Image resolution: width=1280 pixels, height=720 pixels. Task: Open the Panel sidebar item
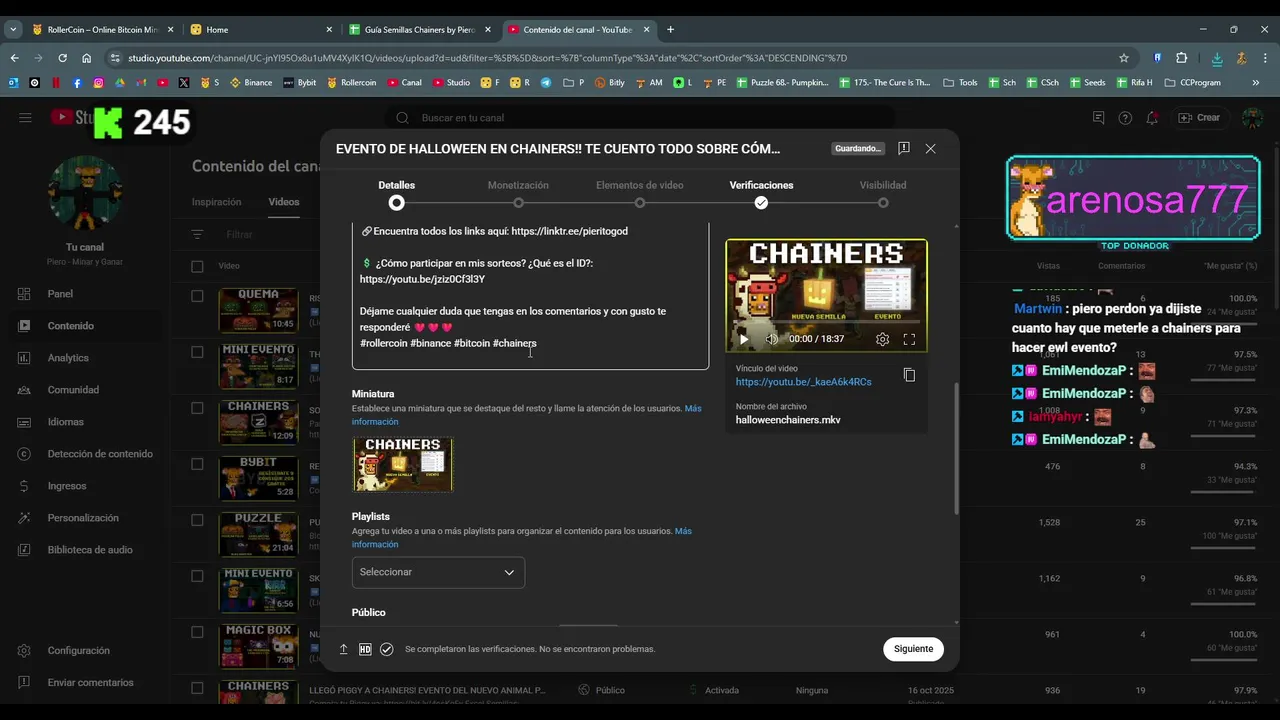[60, 294]
